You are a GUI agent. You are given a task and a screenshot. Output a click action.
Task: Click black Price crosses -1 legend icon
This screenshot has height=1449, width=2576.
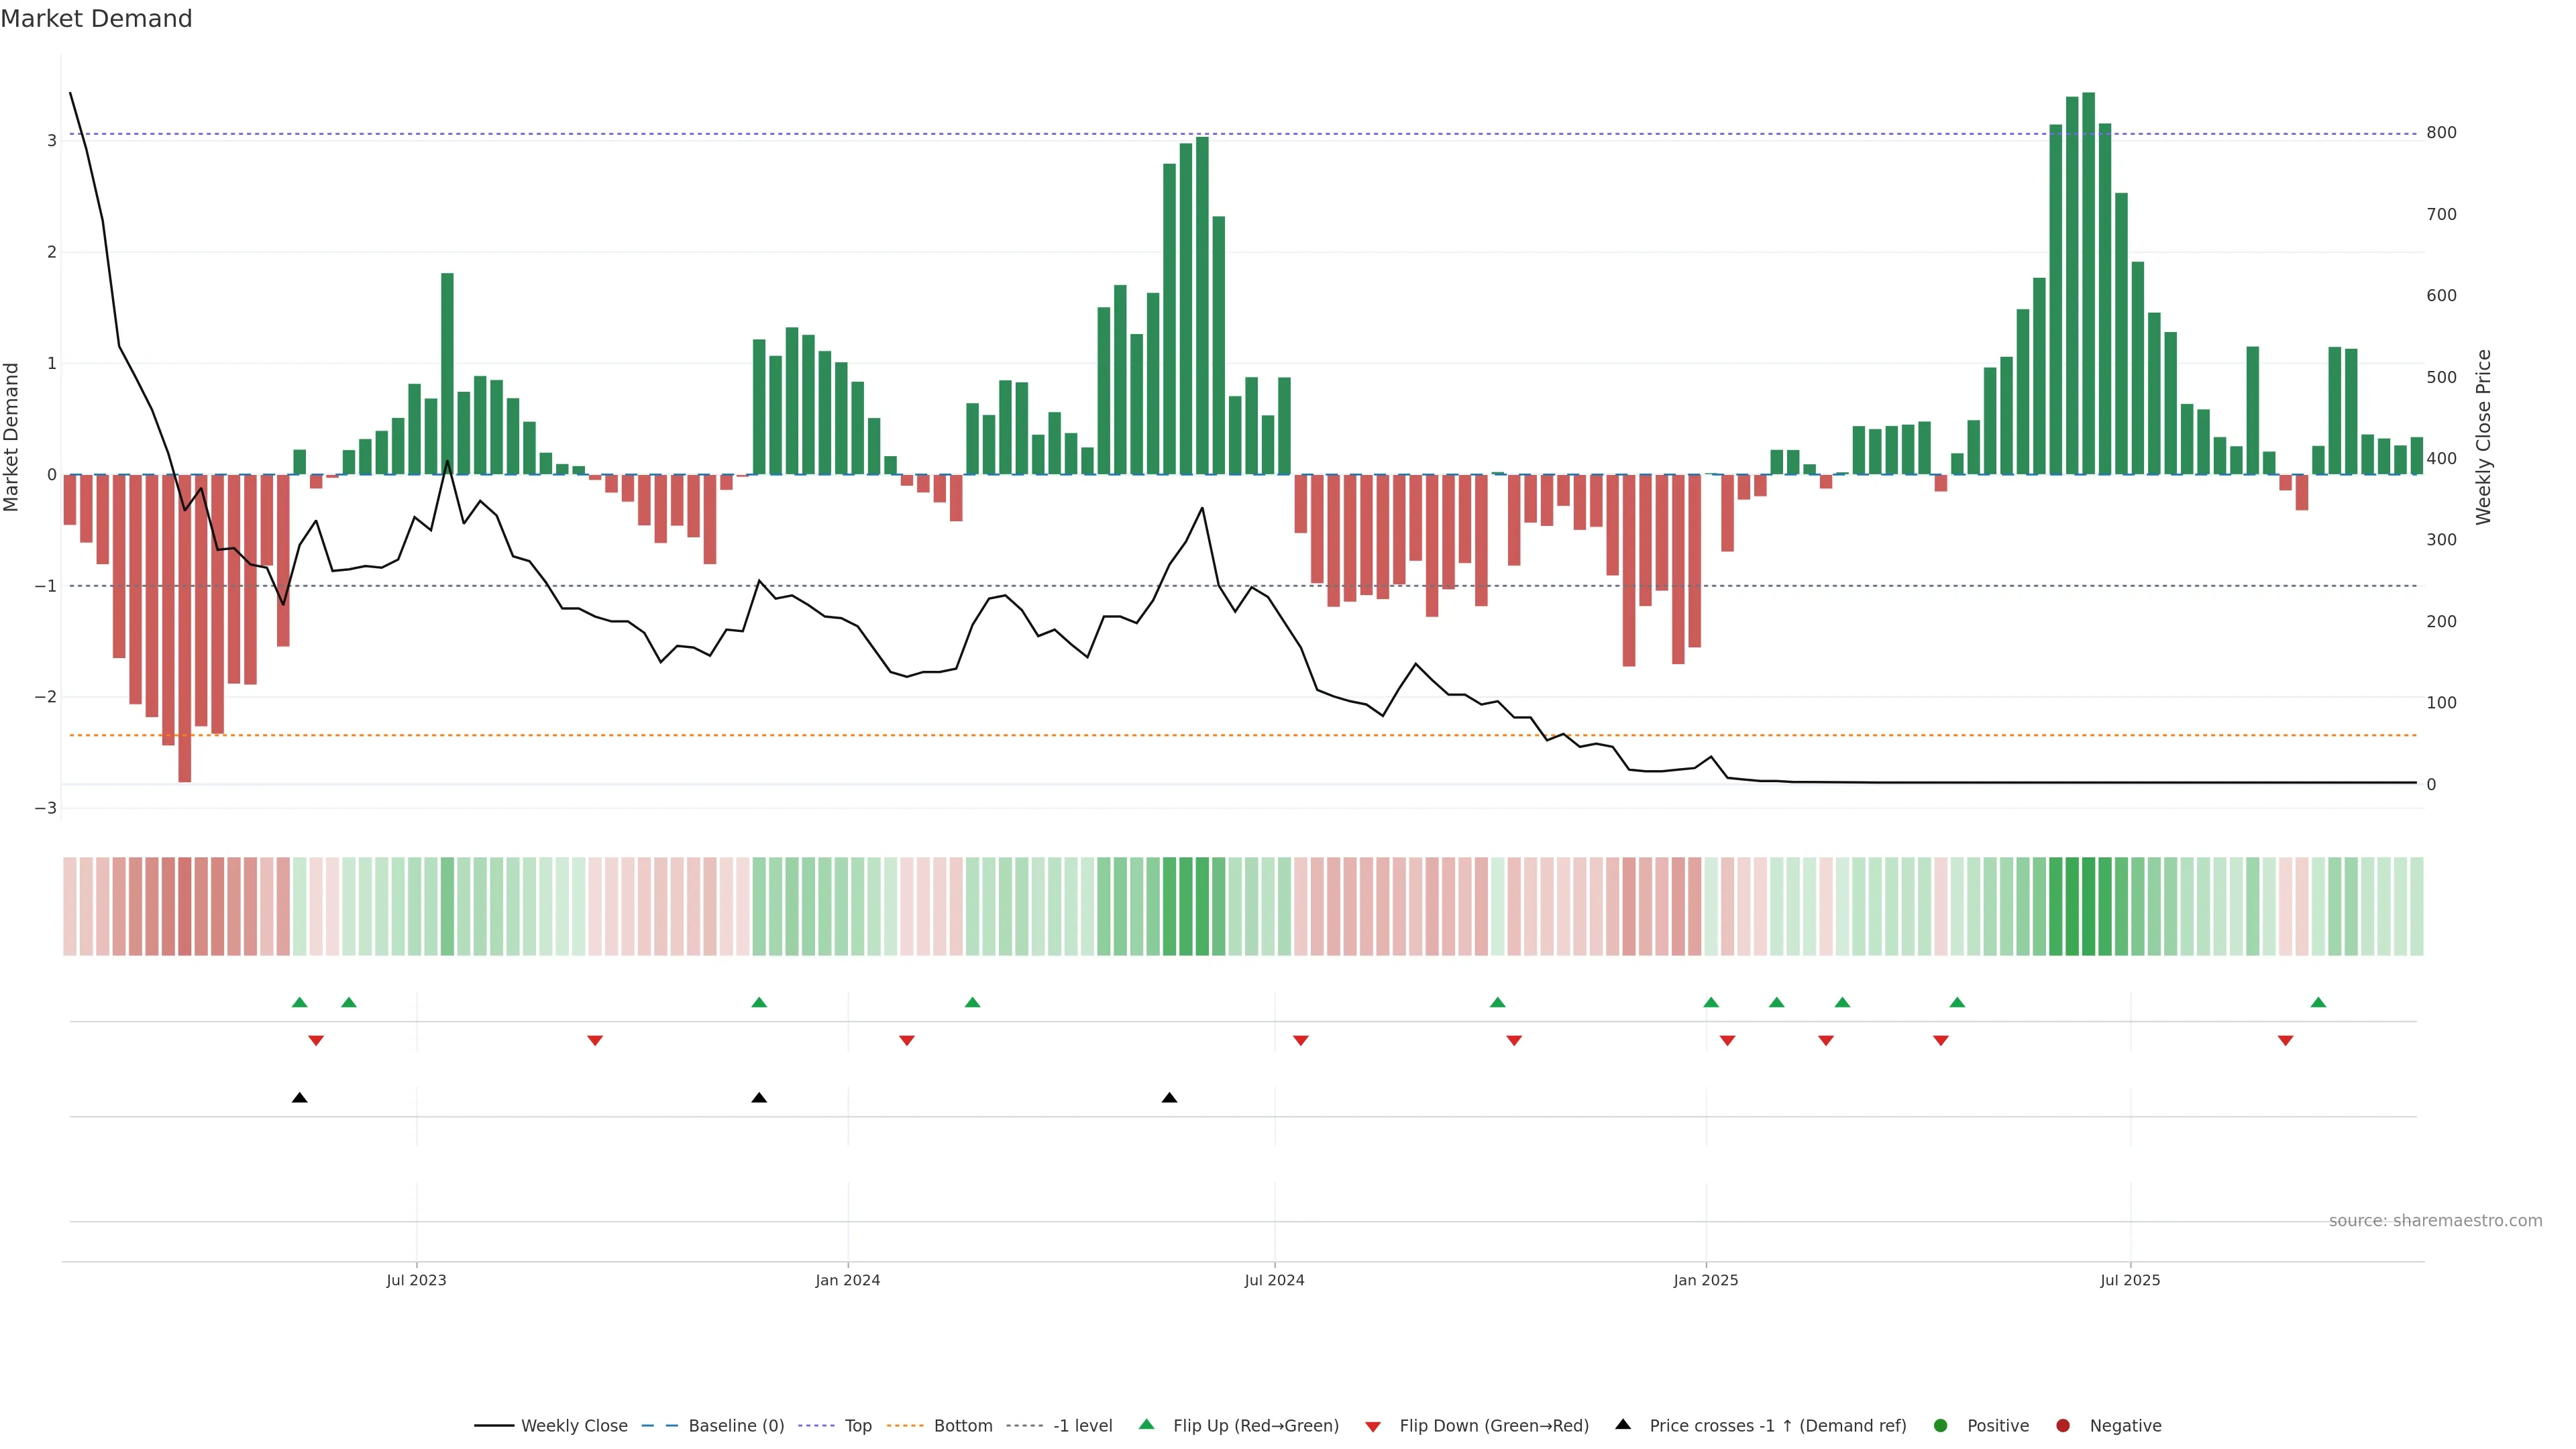point(1623,1424)
